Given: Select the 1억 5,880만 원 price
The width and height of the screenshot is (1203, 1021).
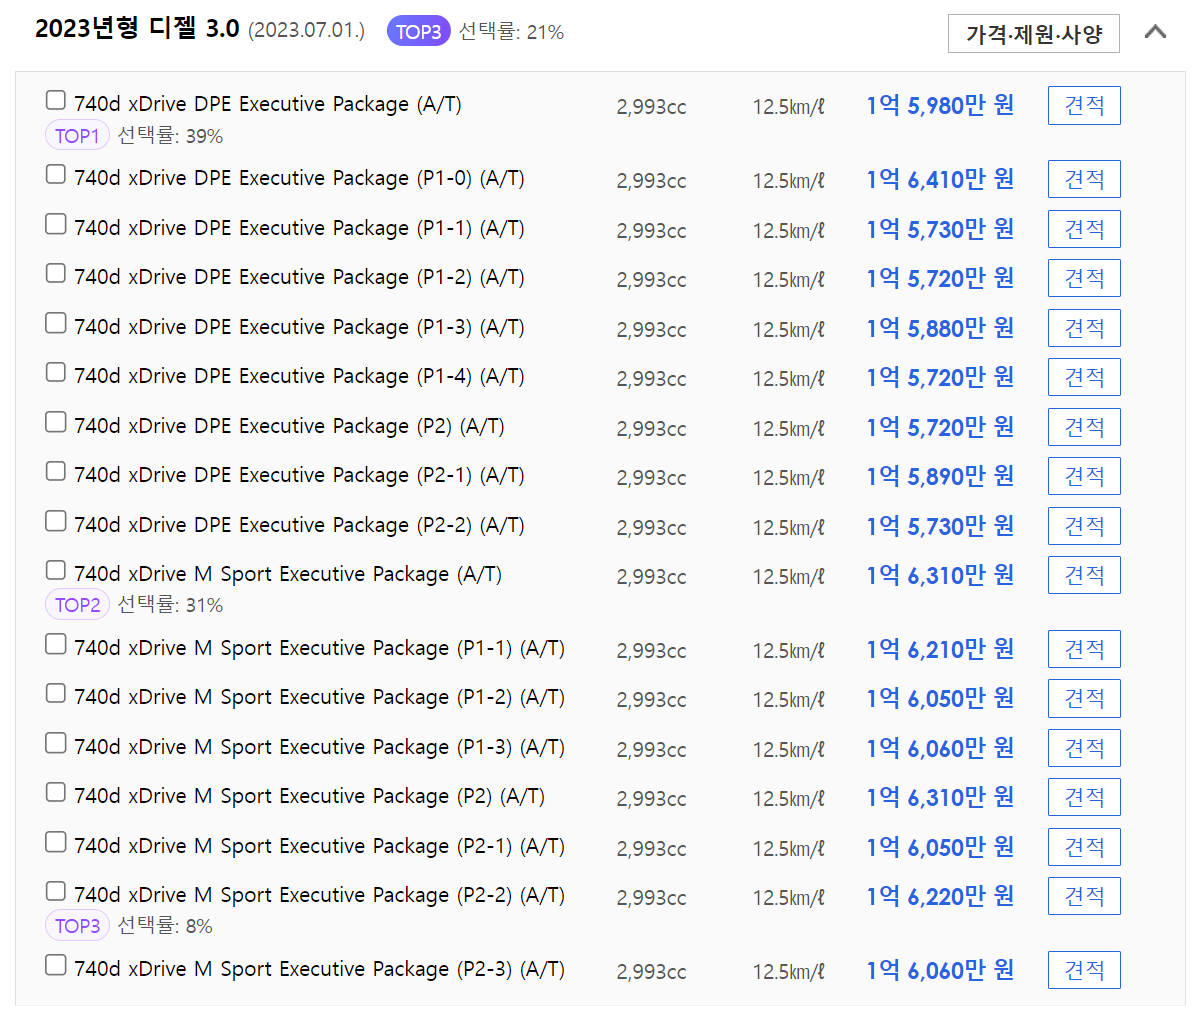Looking at the screenshot, I should [940, 328].
